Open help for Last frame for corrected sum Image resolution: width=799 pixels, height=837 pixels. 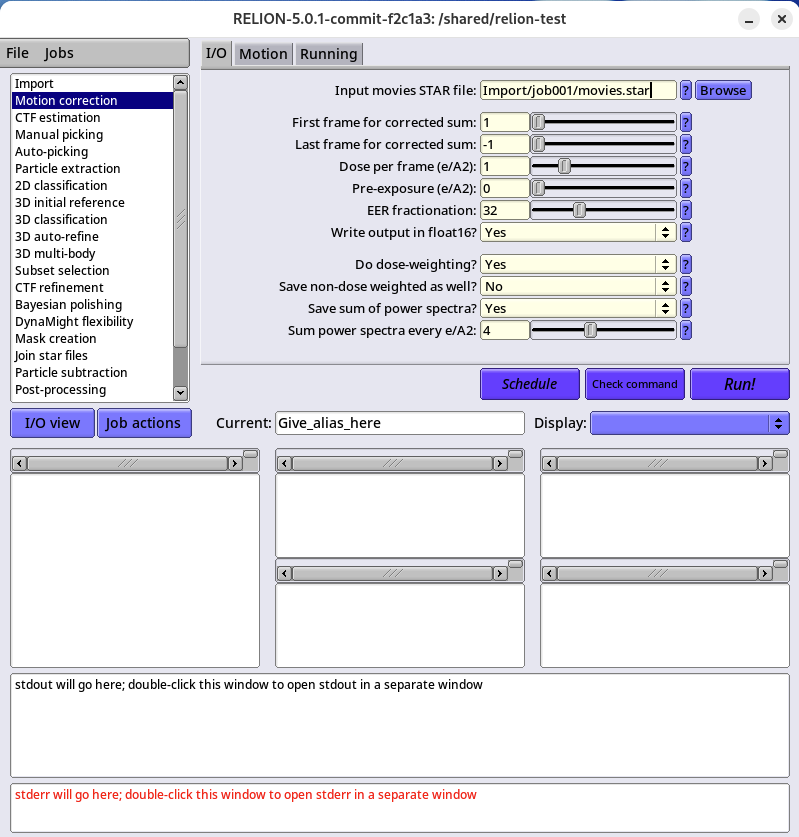[x=686, y=144]
